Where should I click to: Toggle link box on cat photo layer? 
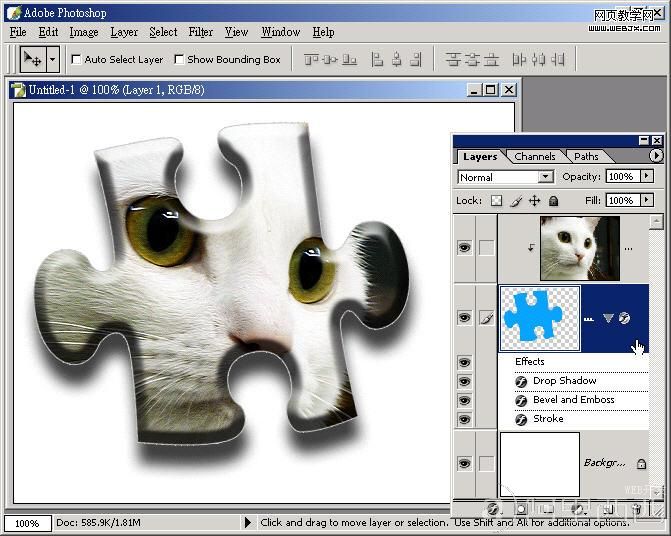tap(487, 248)
